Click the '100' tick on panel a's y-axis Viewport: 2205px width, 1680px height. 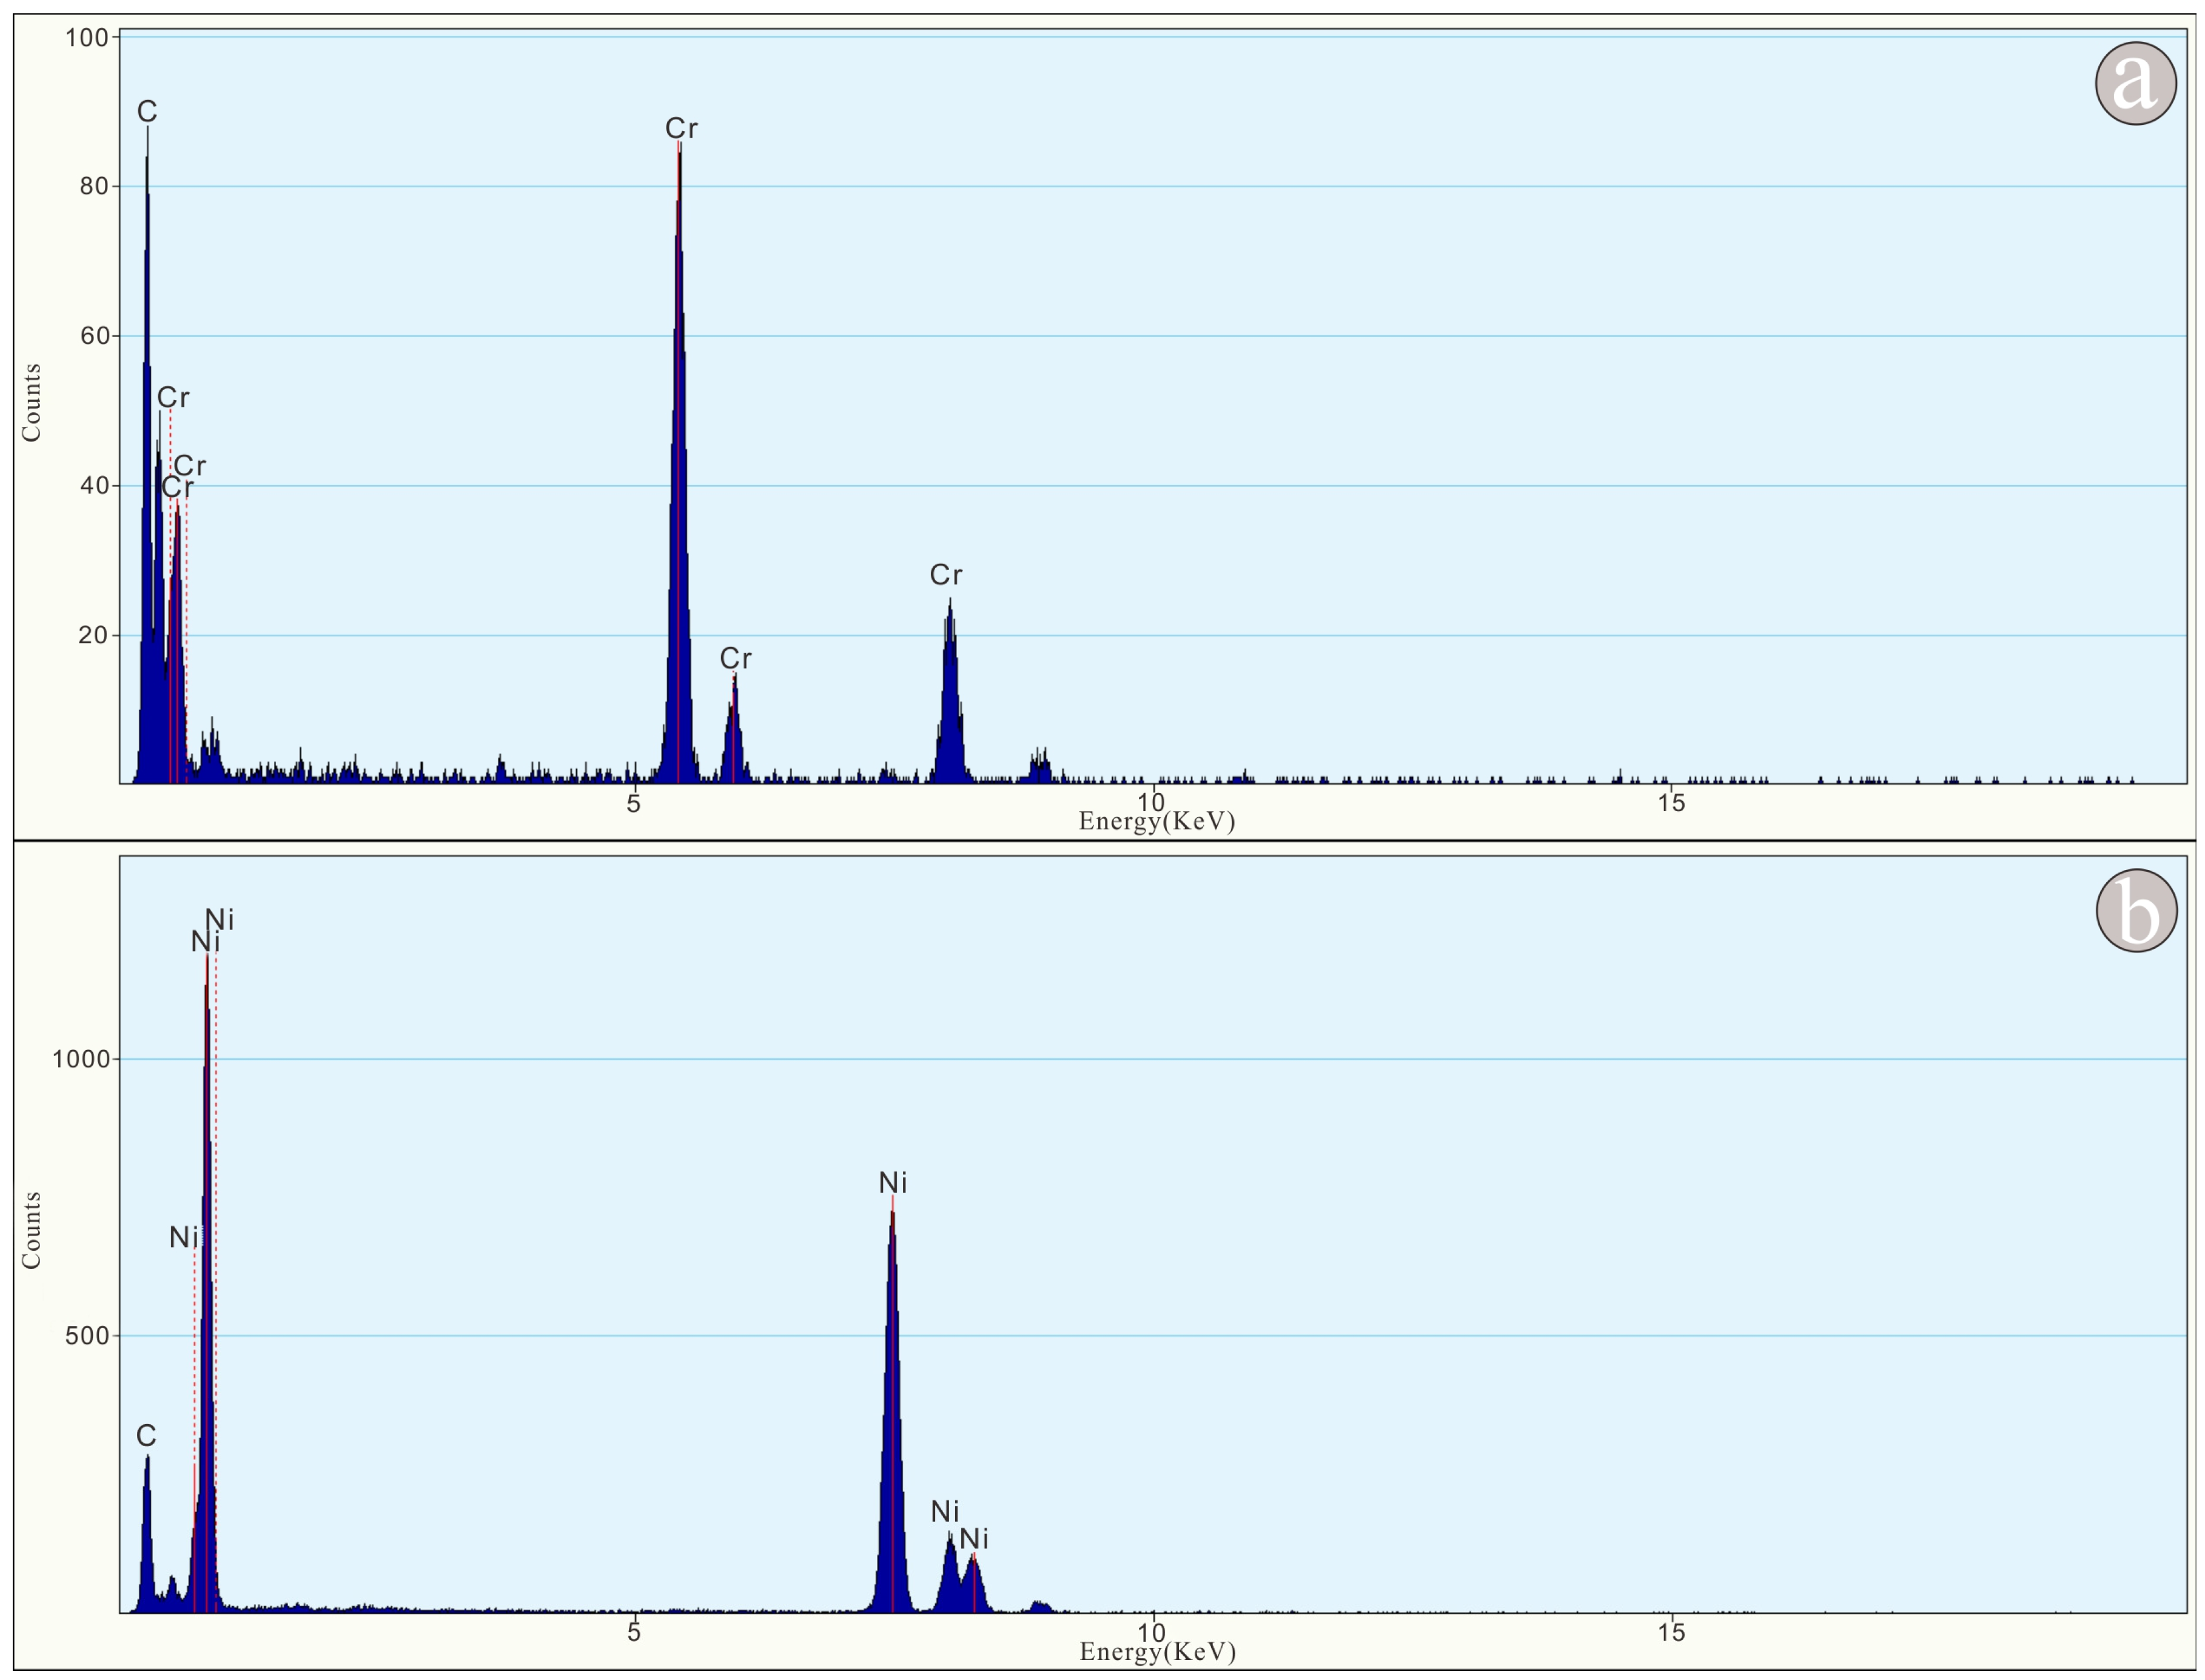click(x=87, y=38)
